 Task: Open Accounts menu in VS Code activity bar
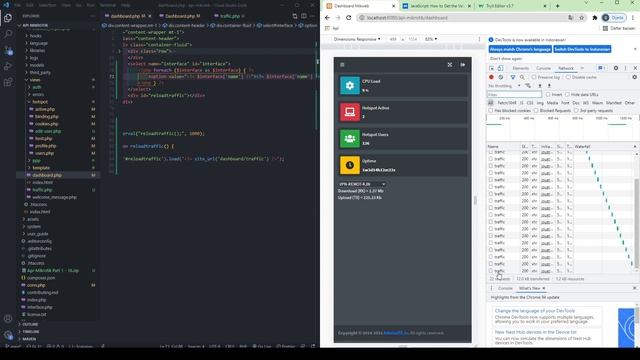[x=8, y=319]
